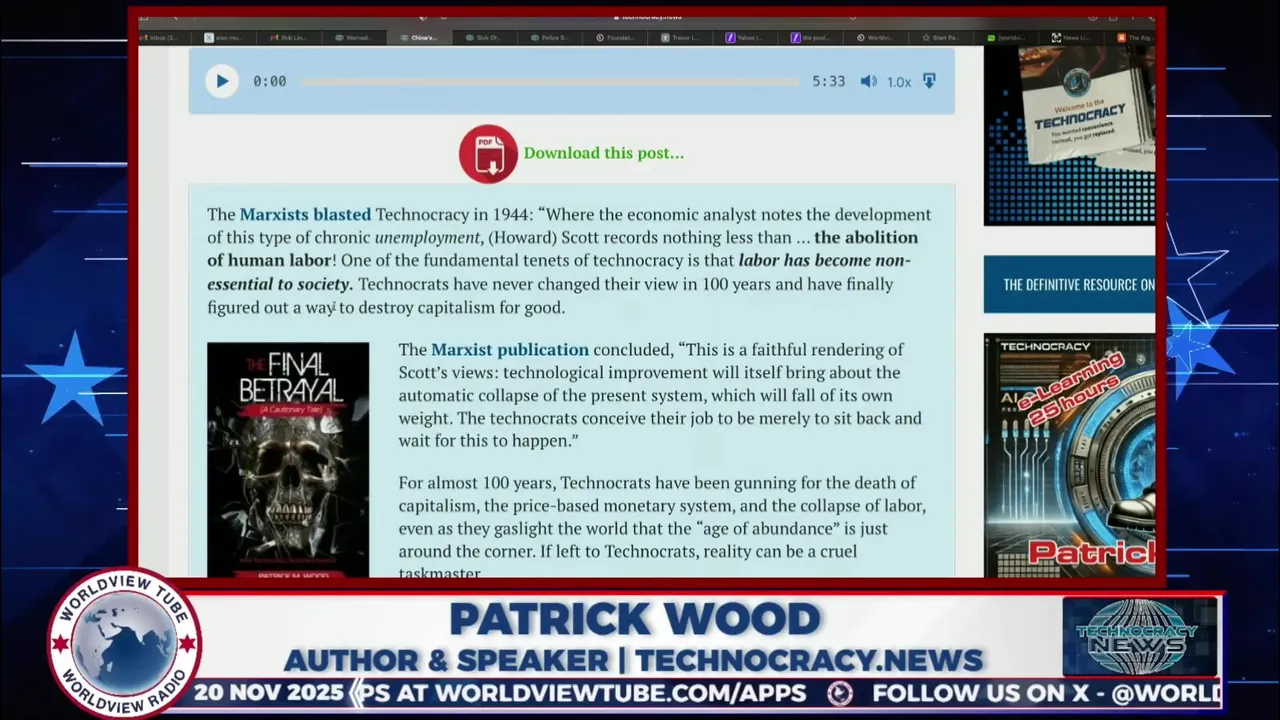Open the 'Welcome to the Technocracy' sidebar image
1280x720 pixels.
(1069, 135)
